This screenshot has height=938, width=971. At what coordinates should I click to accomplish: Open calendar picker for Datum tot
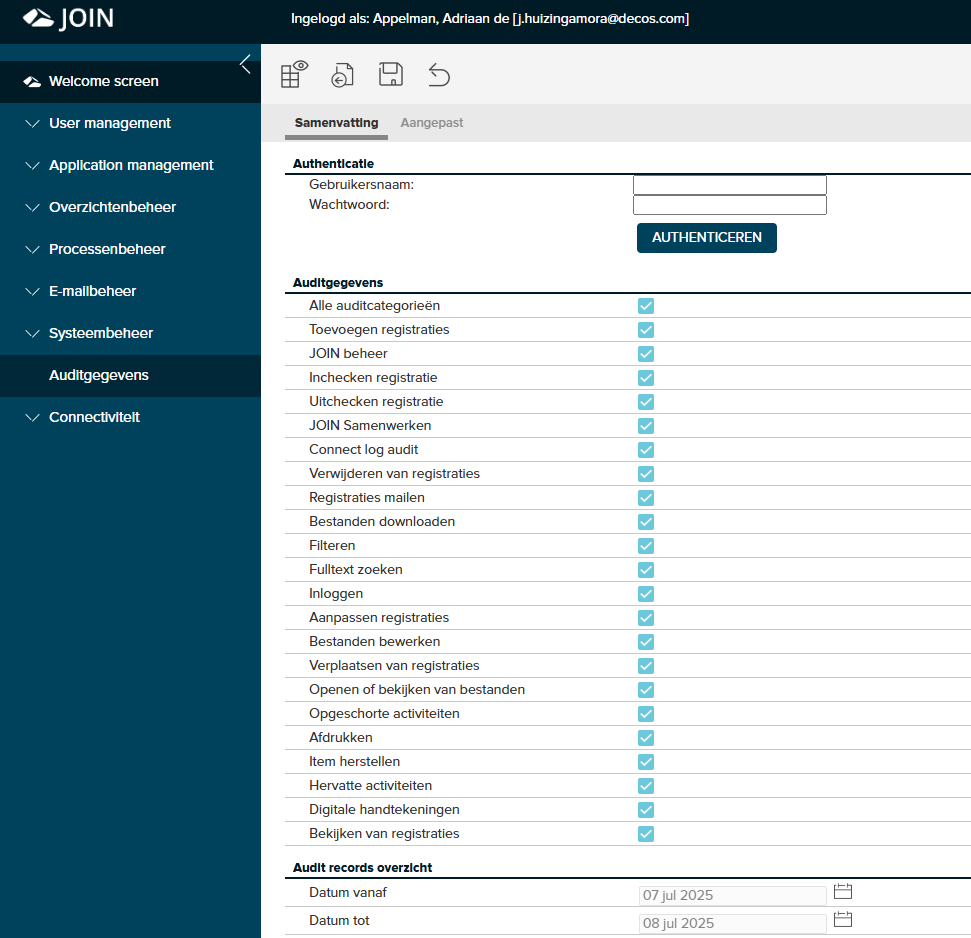pyautogui.click(x=842, y=920)
